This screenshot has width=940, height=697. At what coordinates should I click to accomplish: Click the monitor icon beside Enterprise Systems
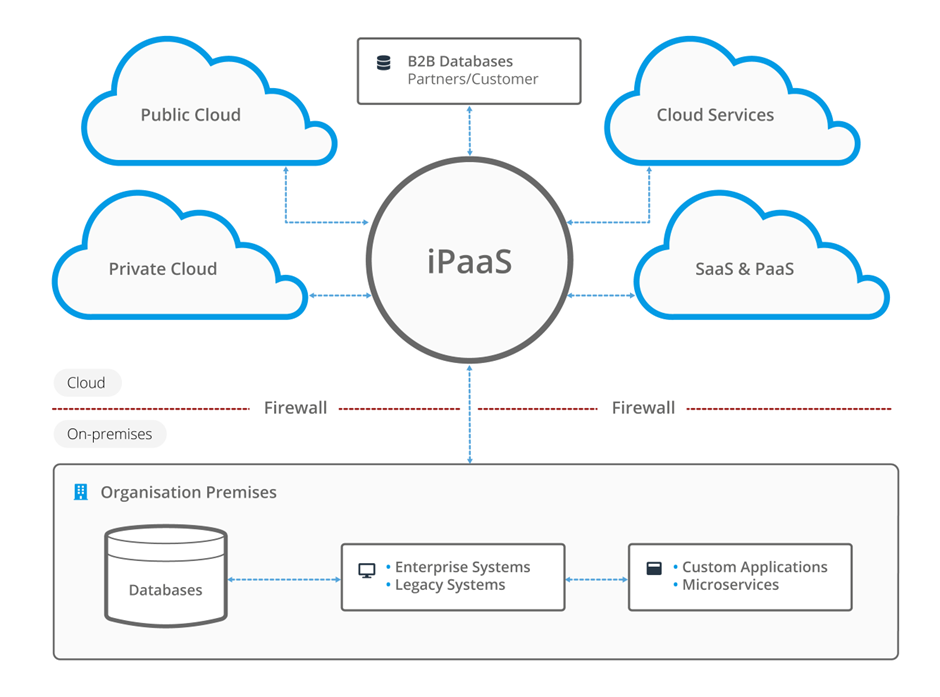tap(367, 571)
